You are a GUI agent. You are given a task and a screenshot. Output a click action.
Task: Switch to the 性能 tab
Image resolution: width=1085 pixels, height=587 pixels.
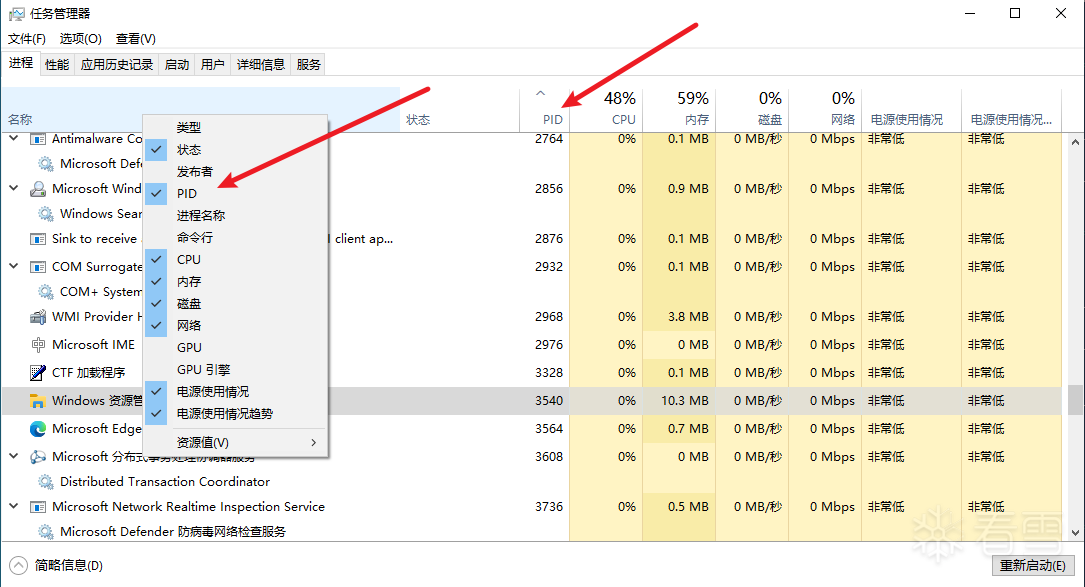click(x=57, y=65)
